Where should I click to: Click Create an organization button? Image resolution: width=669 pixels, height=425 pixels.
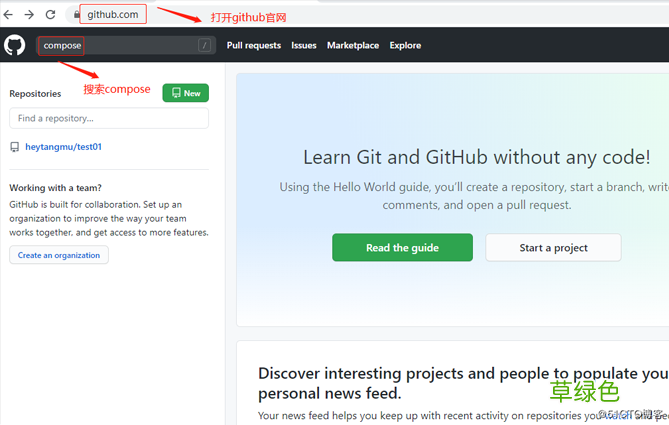[59, 255]
